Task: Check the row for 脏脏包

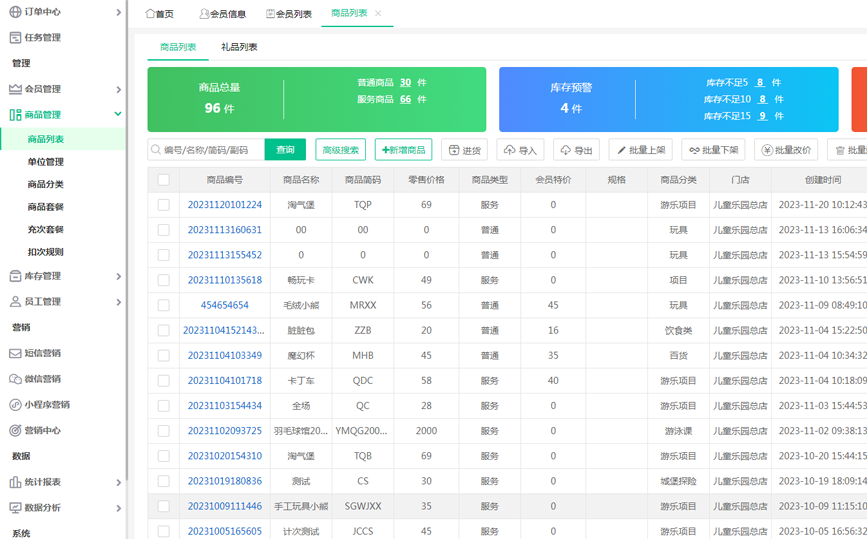Action: (164, 331)
